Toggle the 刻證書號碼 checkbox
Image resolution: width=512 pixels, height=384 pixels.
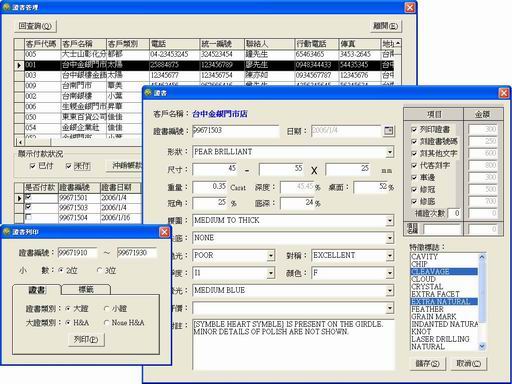414,141
